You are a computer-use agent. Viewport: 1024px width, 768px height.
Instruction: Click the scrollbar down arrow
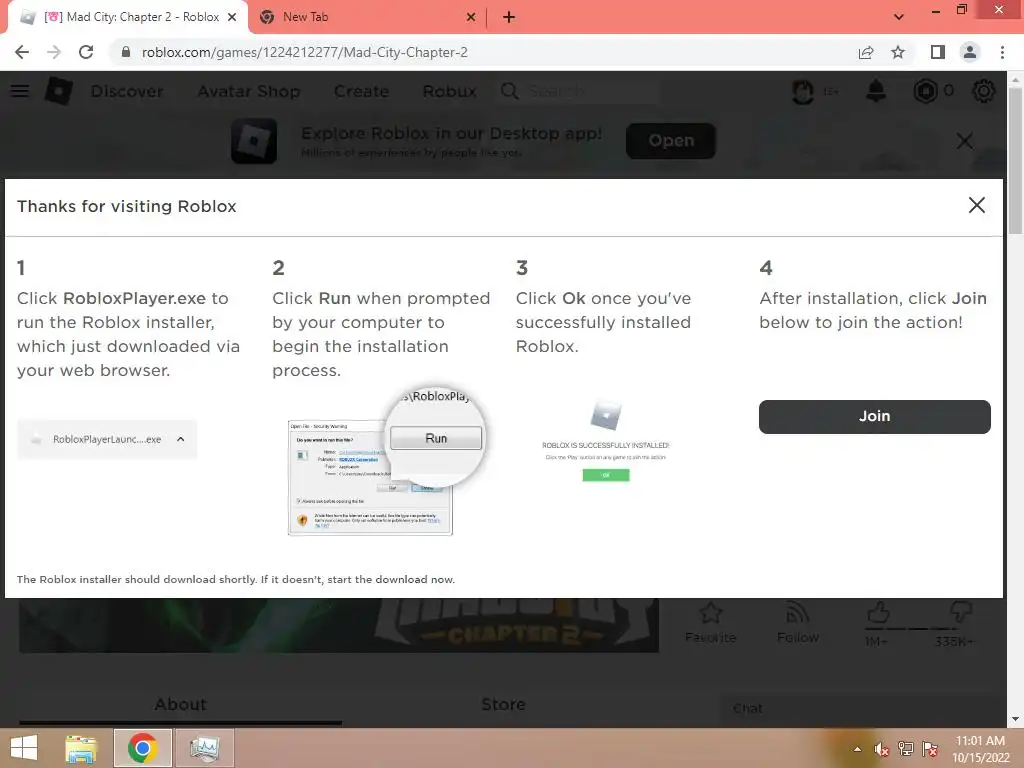[x=1016, y=719]
